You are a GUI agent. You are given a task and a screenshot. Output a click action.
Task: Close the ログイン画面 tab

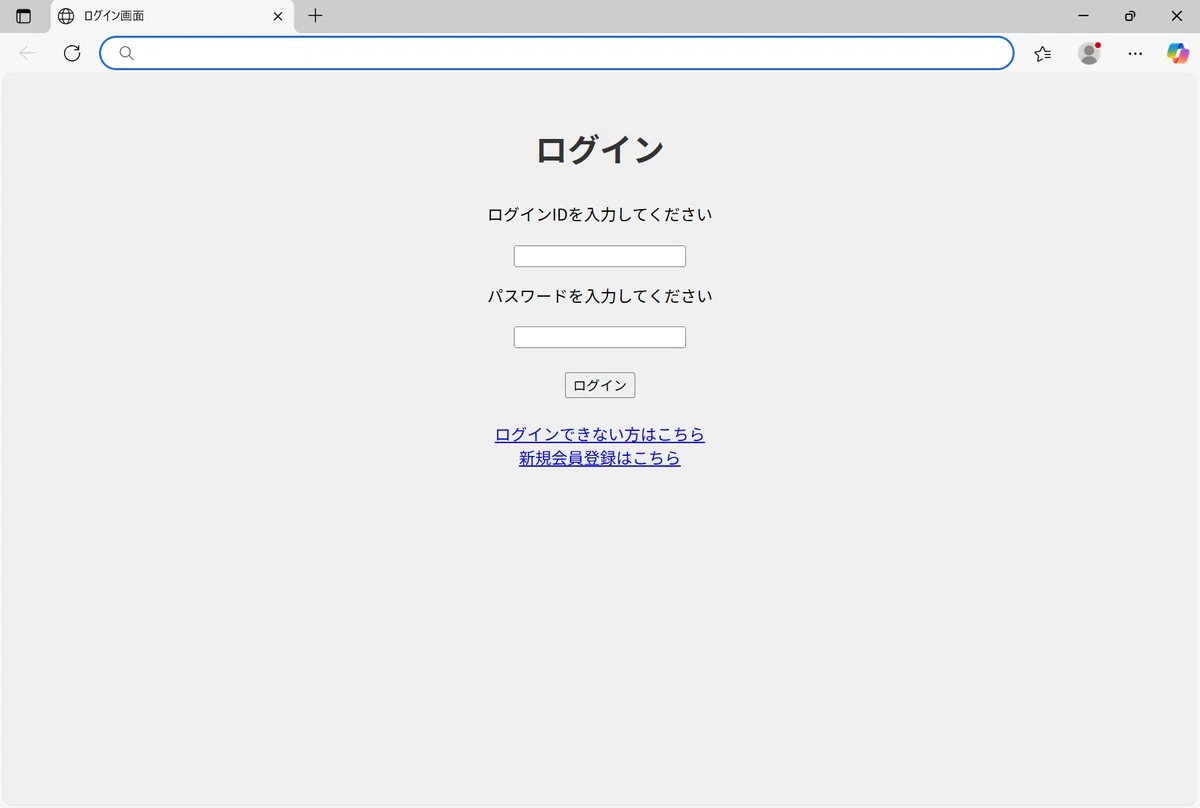(x=278, y=16)
